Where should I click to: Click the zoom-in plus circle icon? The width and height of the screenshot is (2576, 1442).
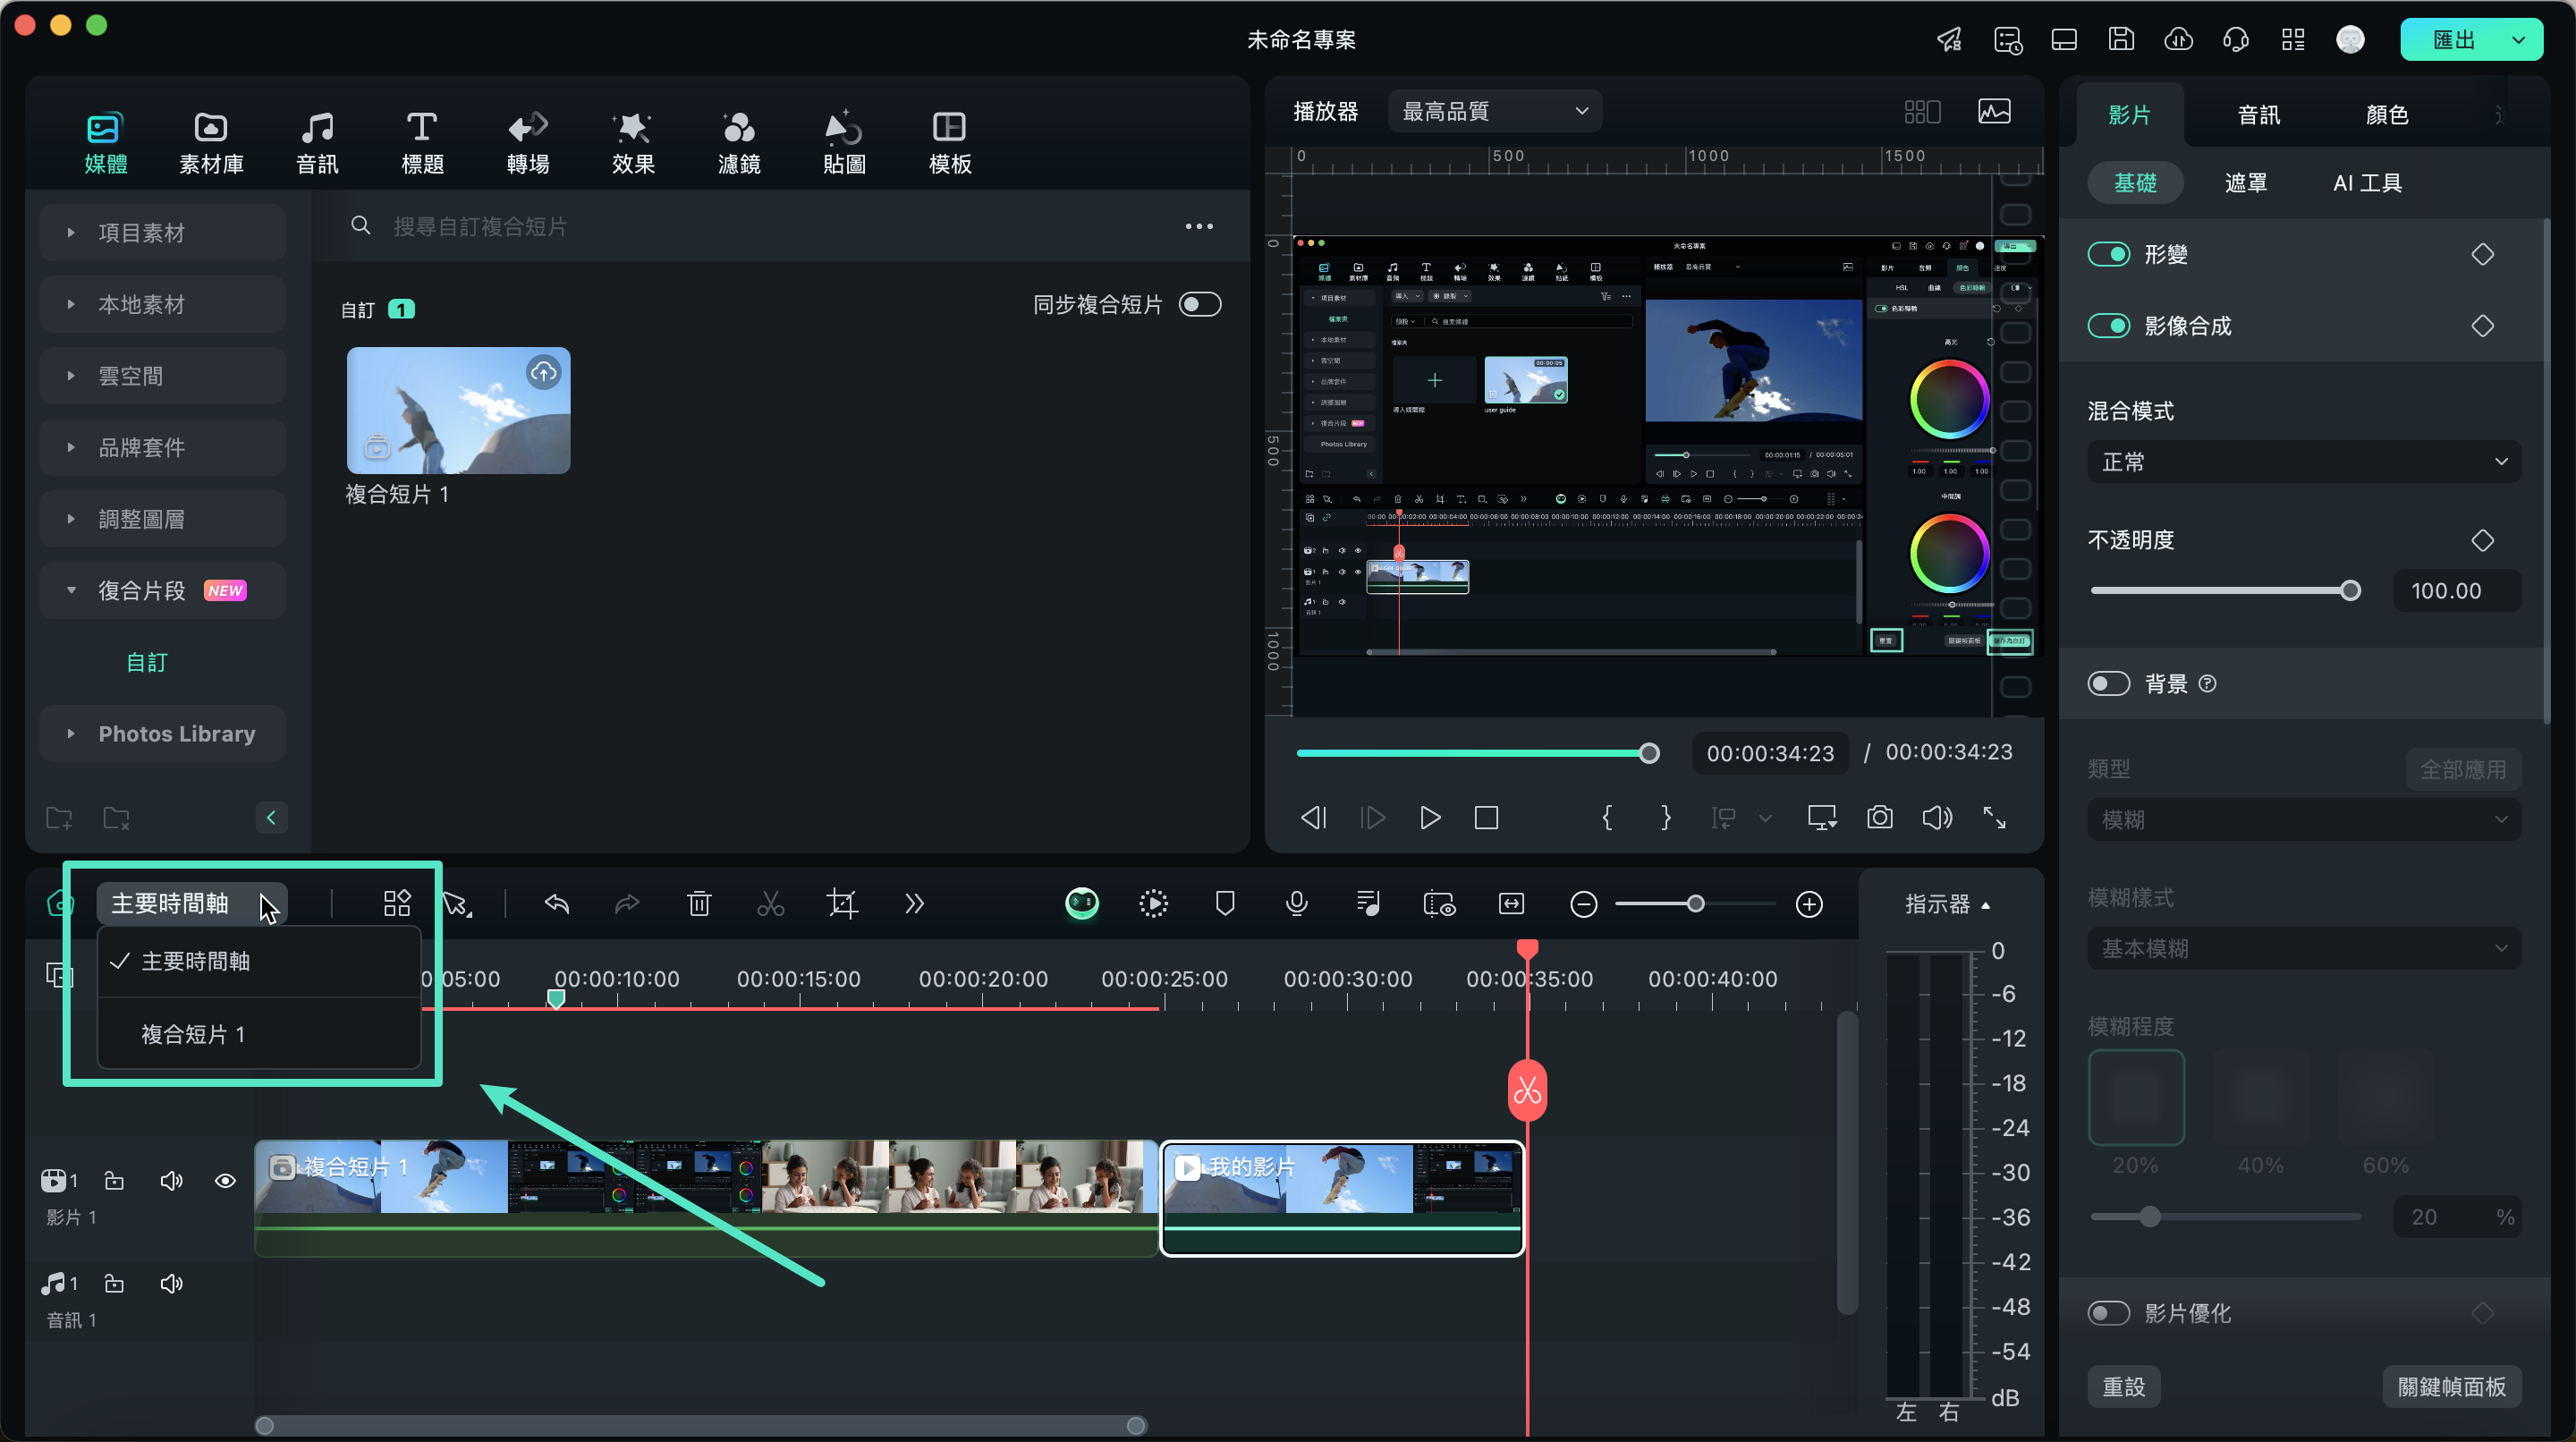pyautogui.click(x=1809, y=904)
